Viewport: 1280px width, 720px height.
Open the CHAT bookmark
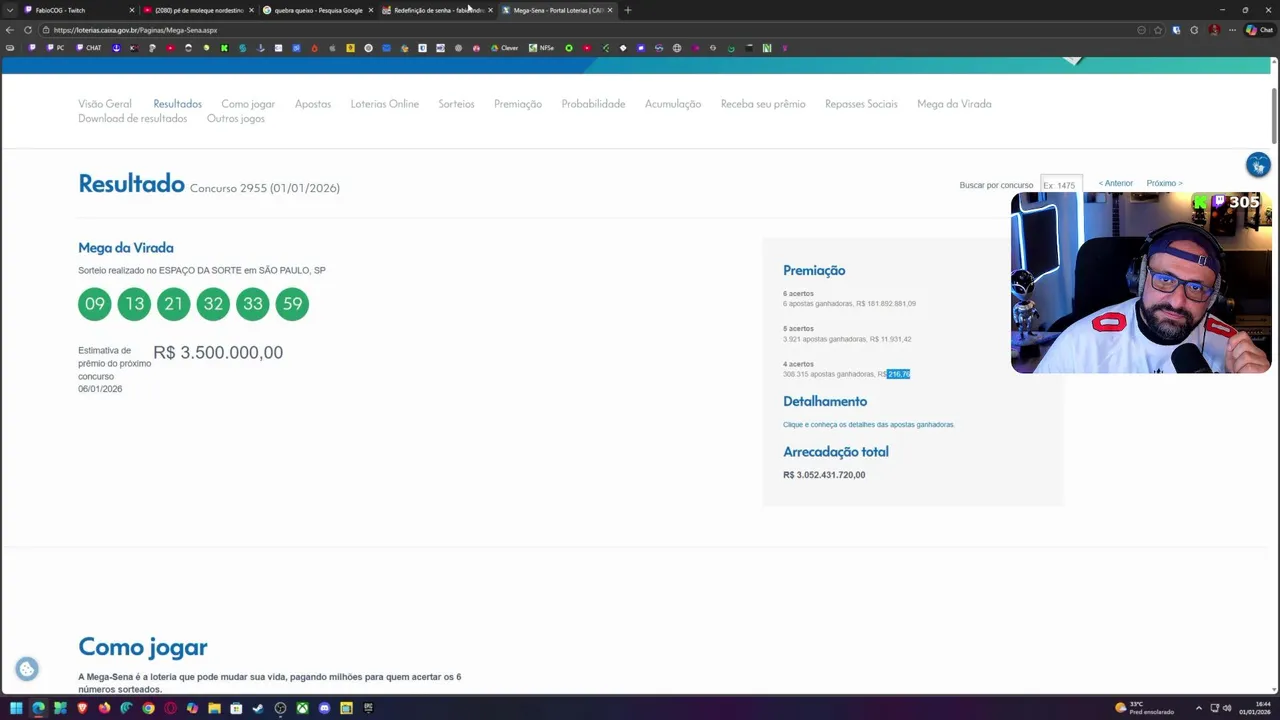point(89,48)
